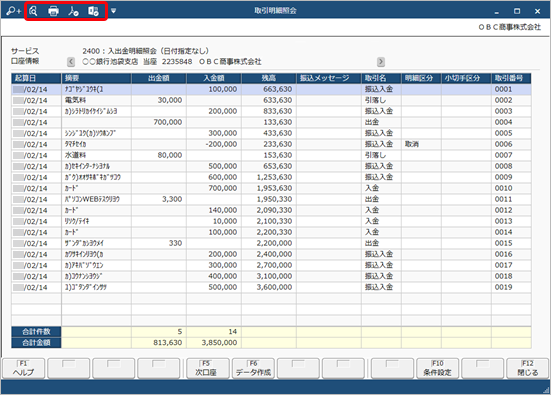This screenshot has height=395, width=551.
Task: Click the balance cell 2,200,000
Action: pyautogui.click(x=269, y=243)
